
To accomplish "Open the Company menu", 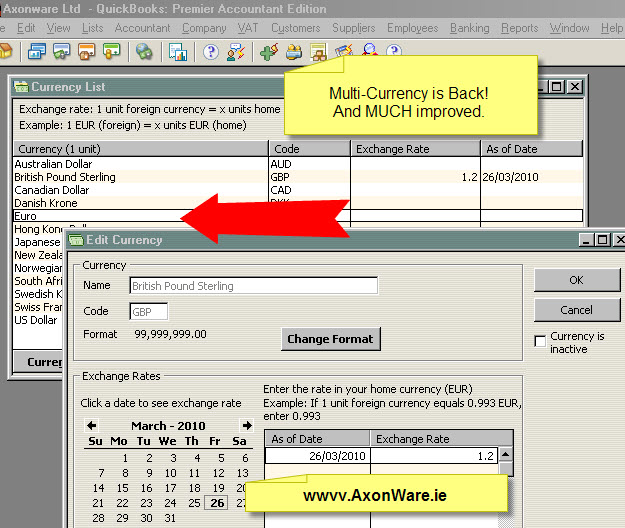I will click(x=204, y=28).
